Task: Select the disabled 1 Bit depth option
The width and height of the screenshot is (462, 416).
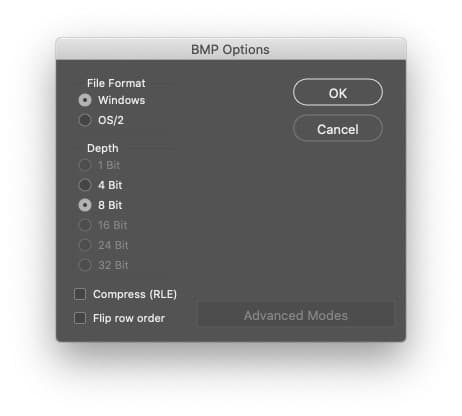Action: (x=85, y=165)
